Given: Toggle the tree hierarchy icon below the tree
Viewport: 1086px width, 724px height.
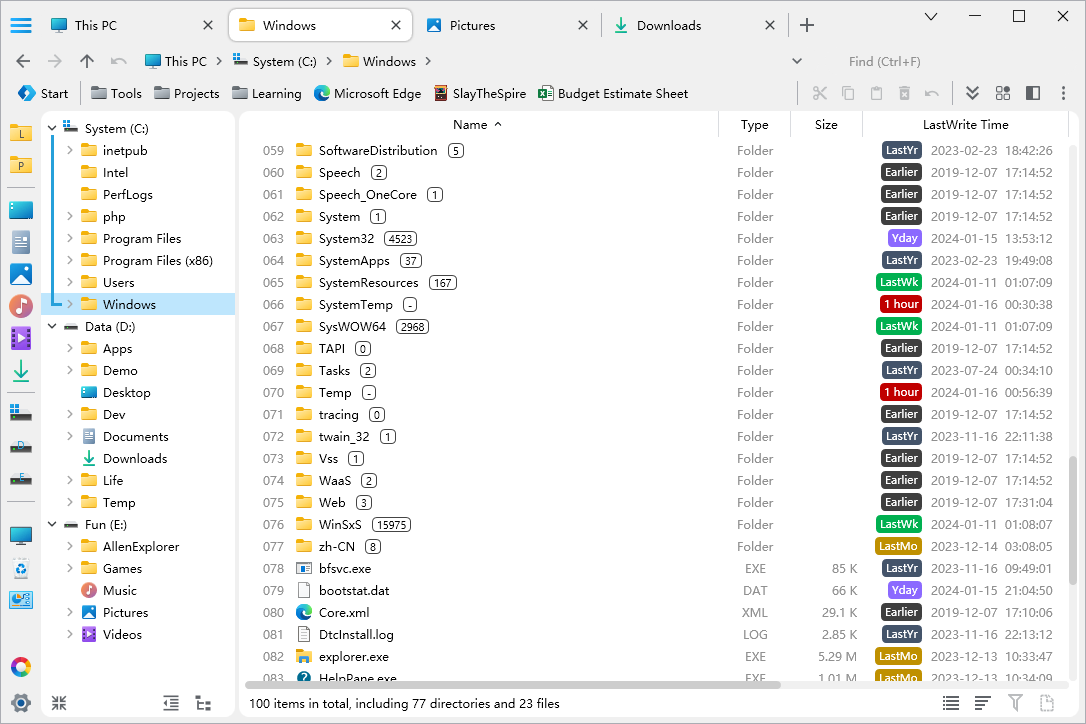Looking at the screenshot, I should (x=203, y=703).
